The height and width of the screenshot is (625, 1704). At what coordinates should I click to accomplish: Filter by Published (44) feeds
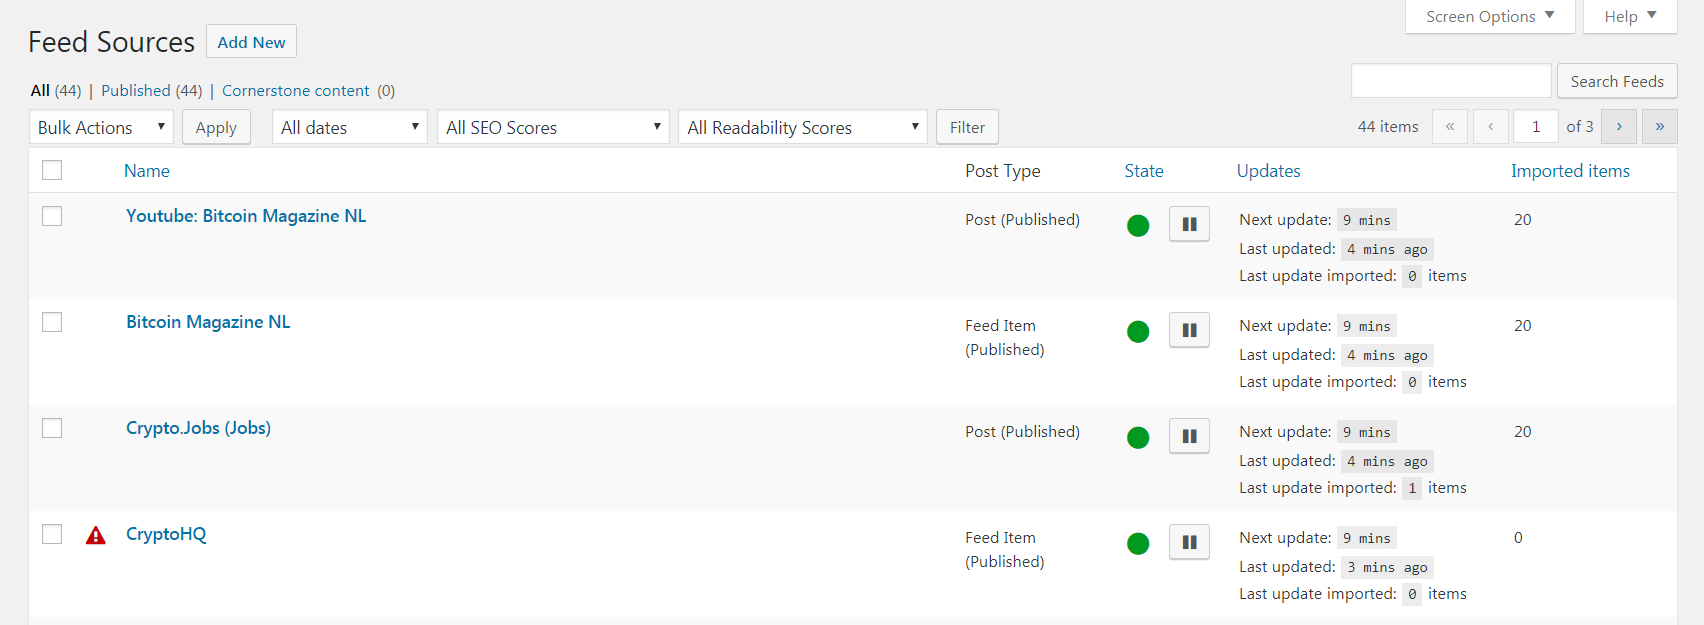[151, 90]
